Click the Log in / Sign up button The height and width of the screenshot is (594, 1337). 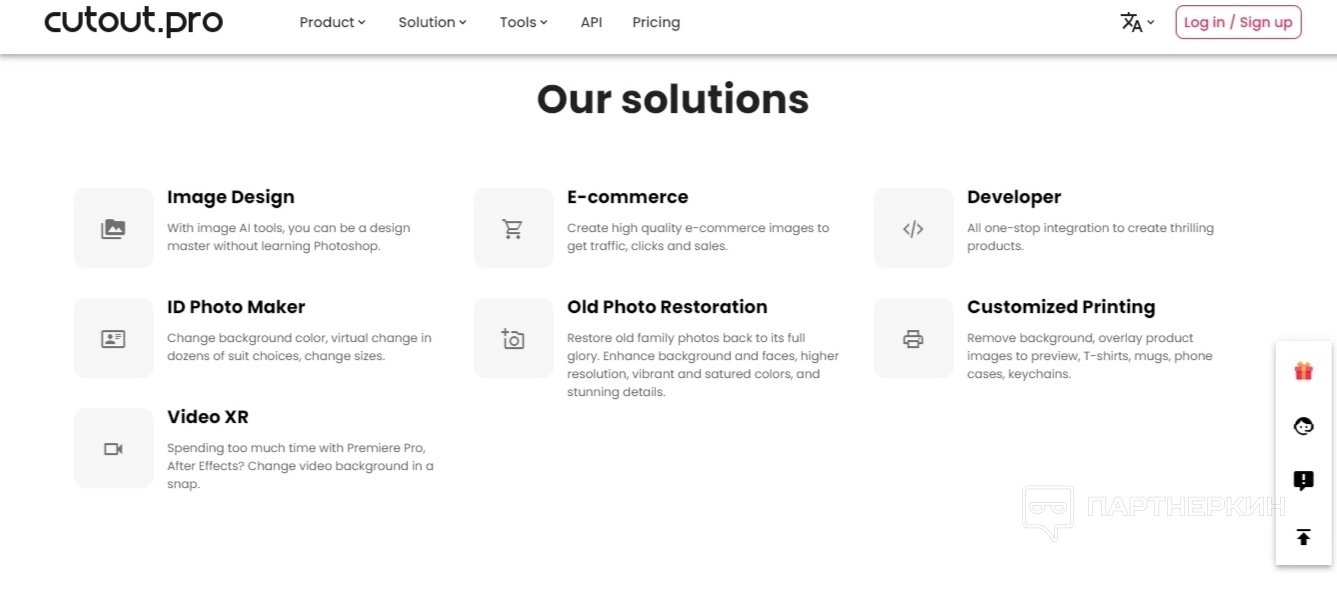point(1238,22)
